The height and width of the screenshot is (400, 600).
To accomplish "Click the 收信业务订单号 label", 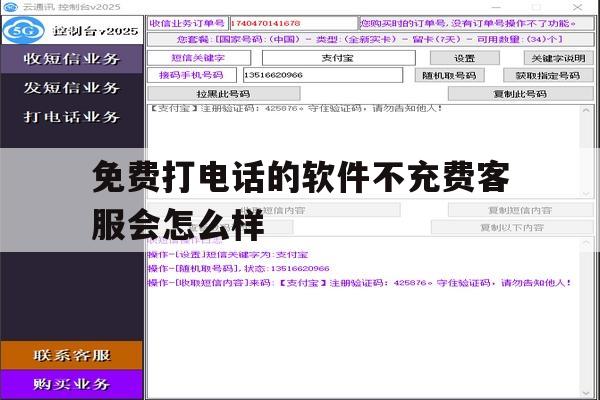I will (x=187, y=23).
